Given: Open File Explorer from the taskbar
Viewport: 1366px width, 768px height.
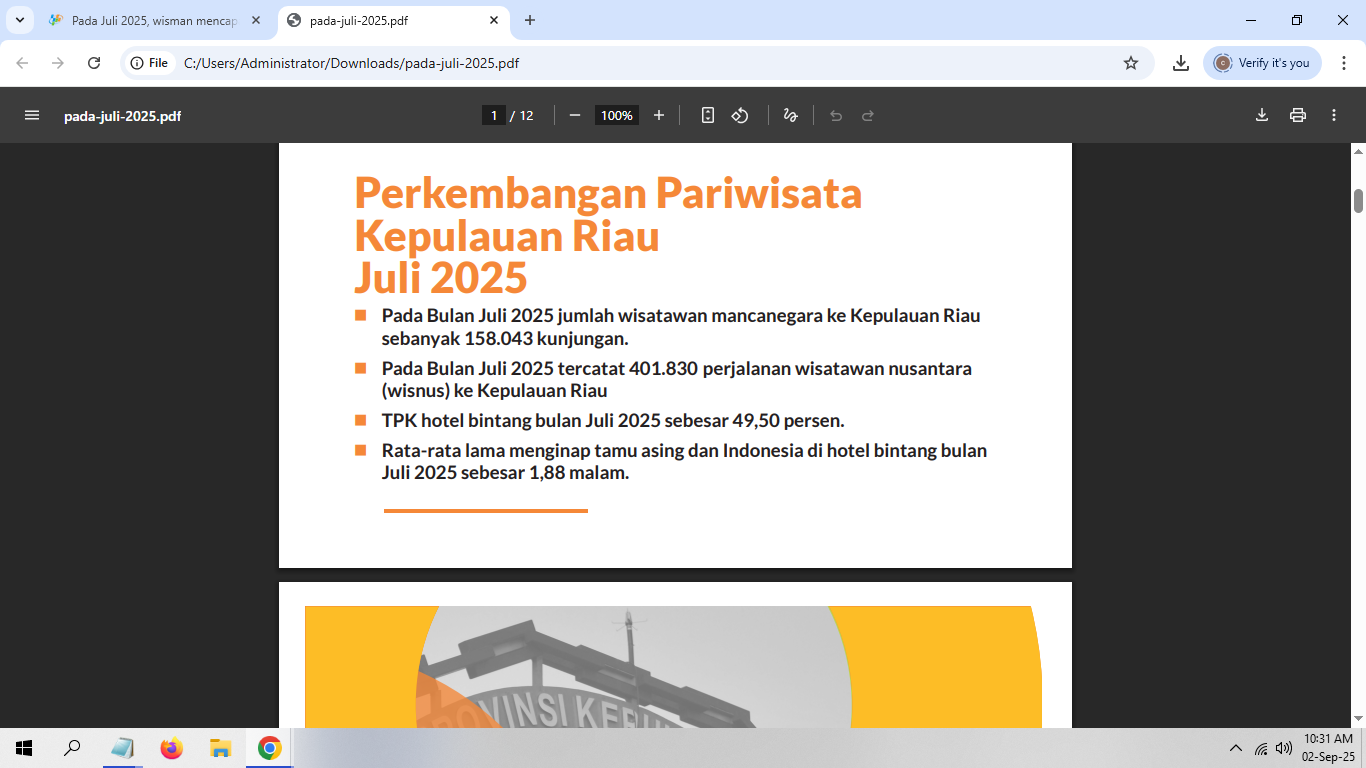Looking at the screenshot, I should [x=221, y=748].
